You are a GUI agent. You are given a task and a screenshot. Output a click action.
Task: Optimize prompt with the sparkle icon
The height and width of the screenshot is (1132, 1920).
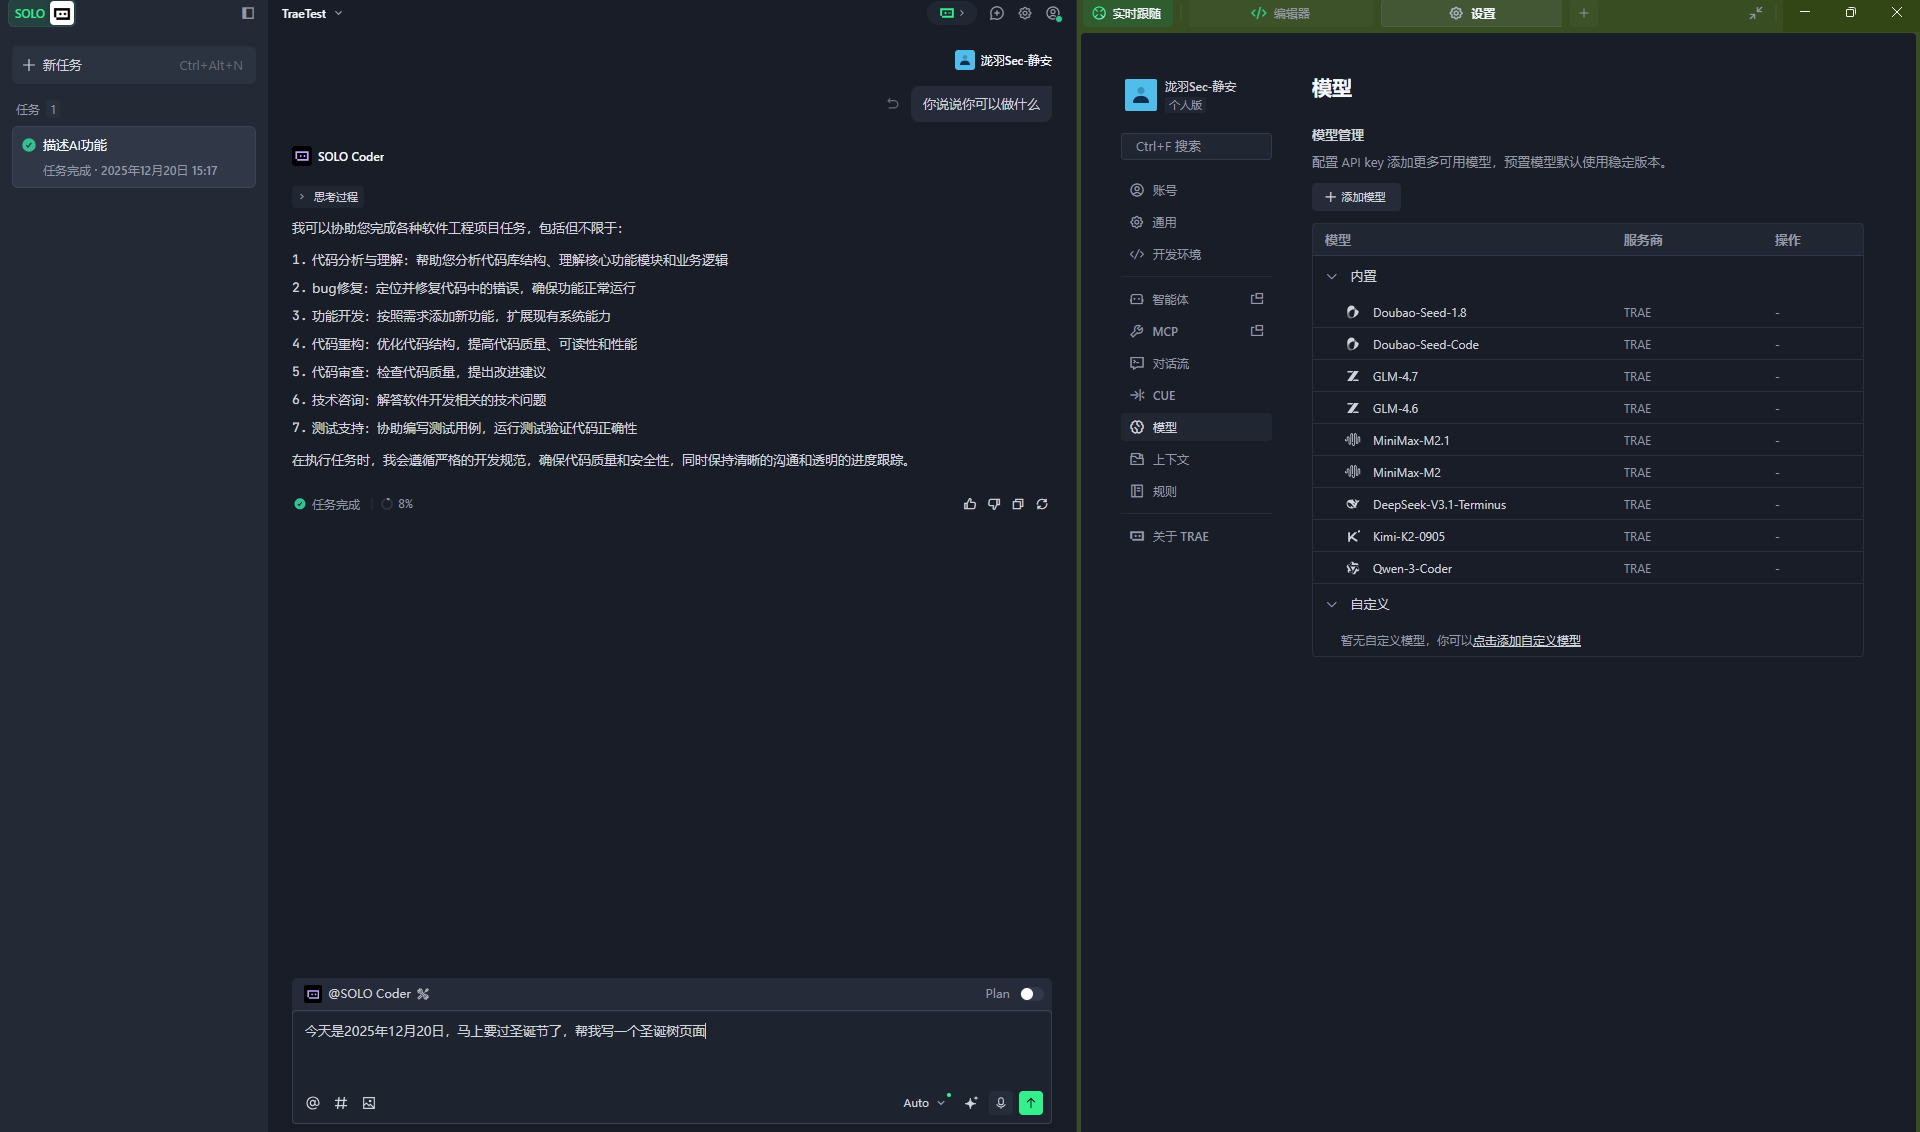pos(971,1103)
